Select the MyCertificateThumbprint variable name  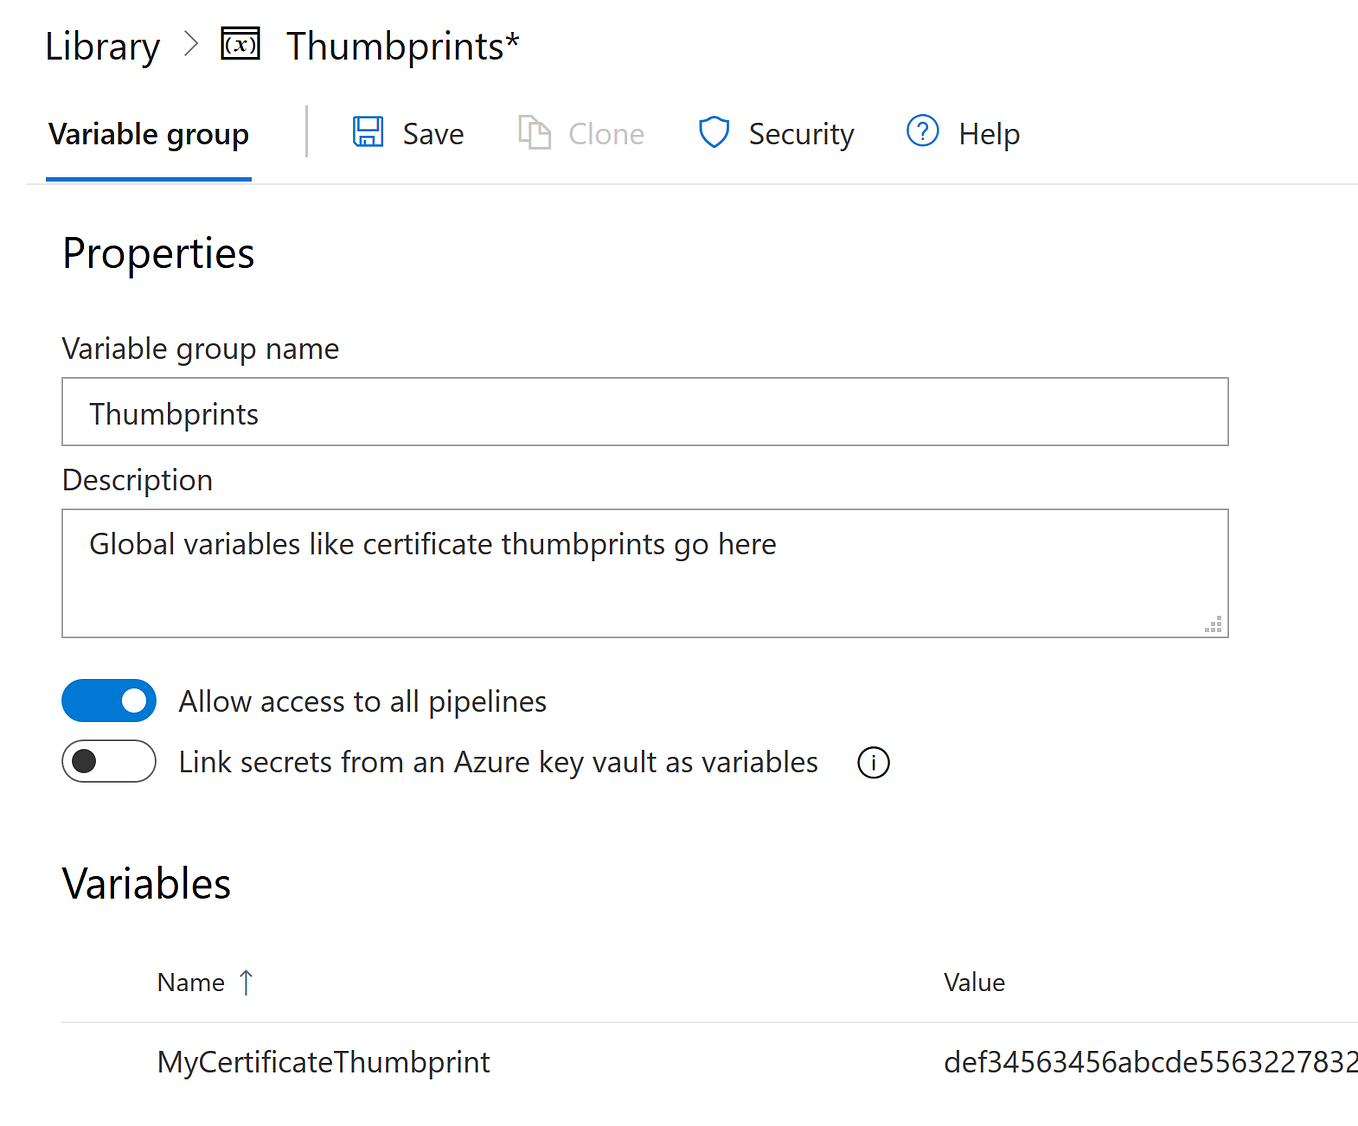(322, 1061)
